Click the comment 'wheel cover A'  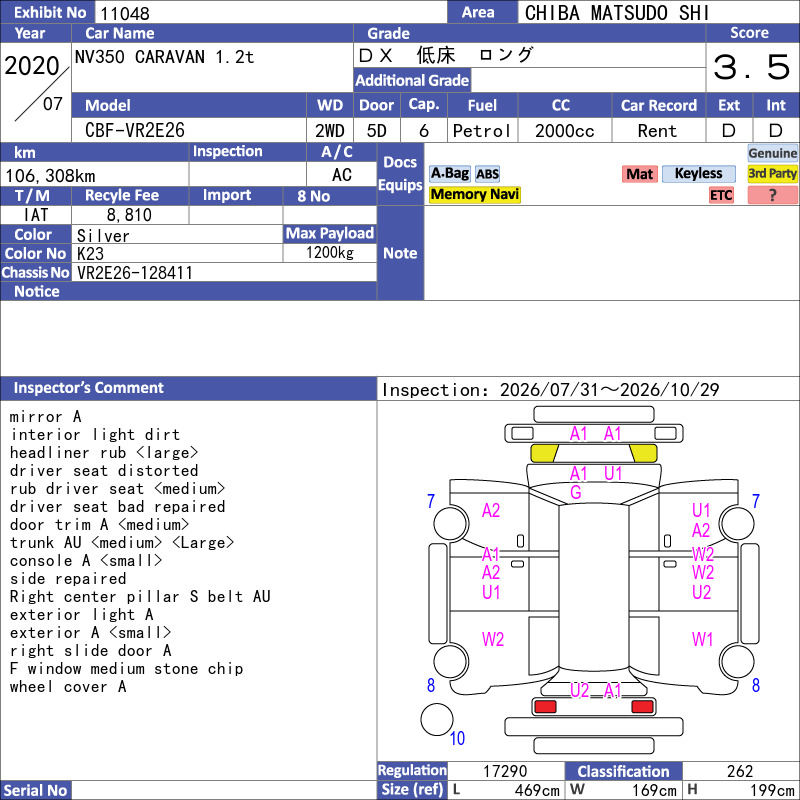(x=68, y=687)
